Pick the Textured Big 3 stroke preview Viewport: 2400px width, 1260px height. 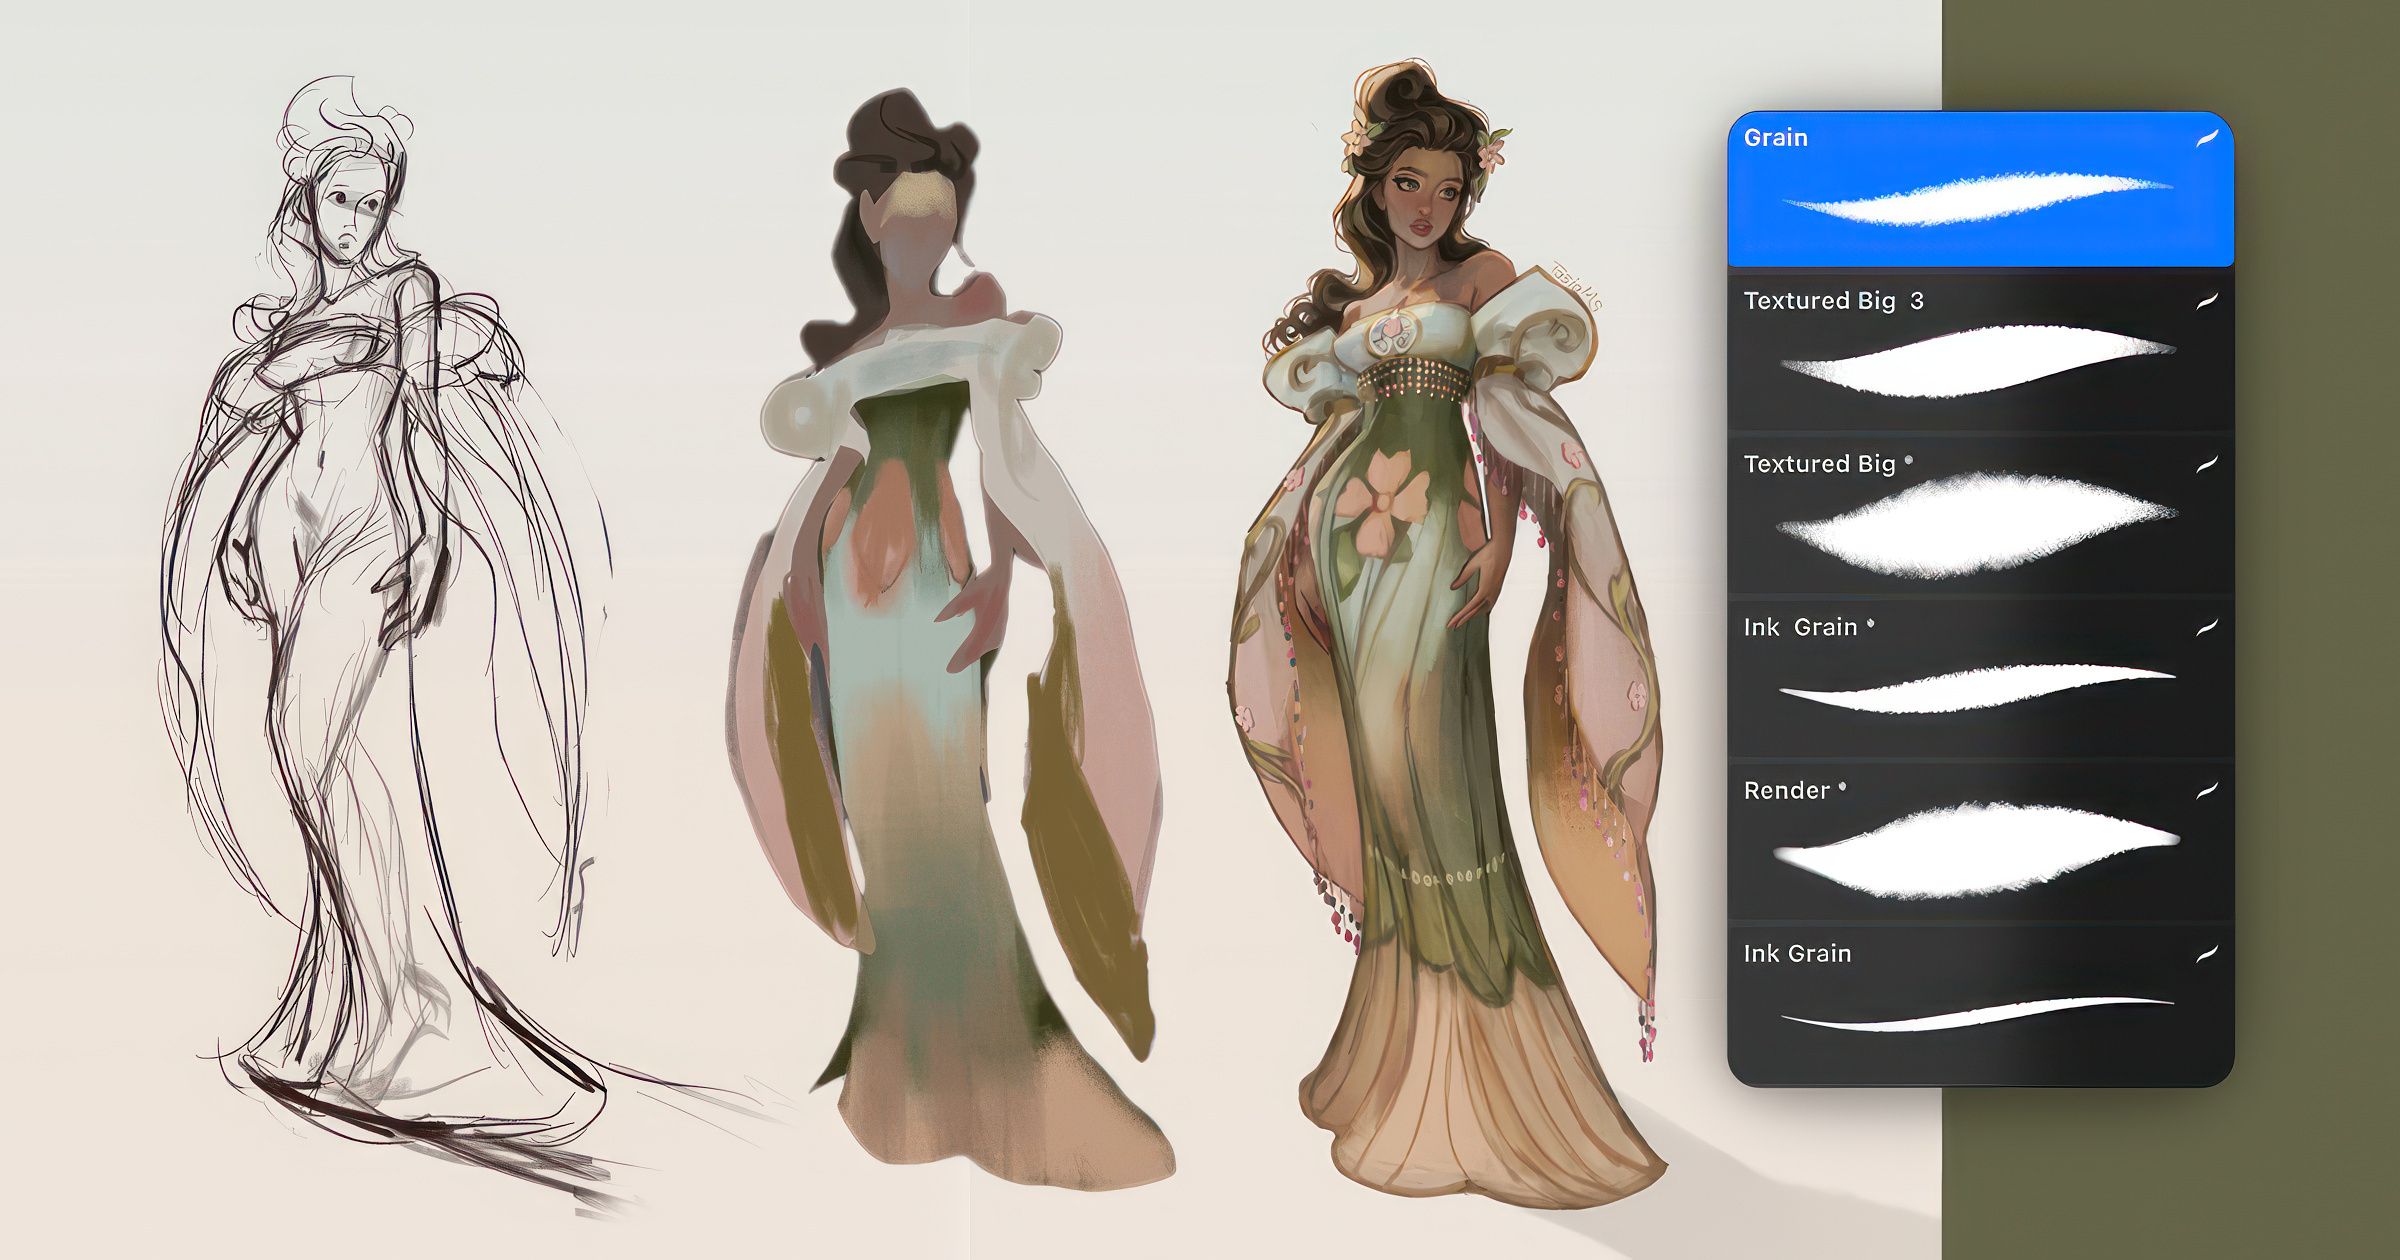[1978, 362]
